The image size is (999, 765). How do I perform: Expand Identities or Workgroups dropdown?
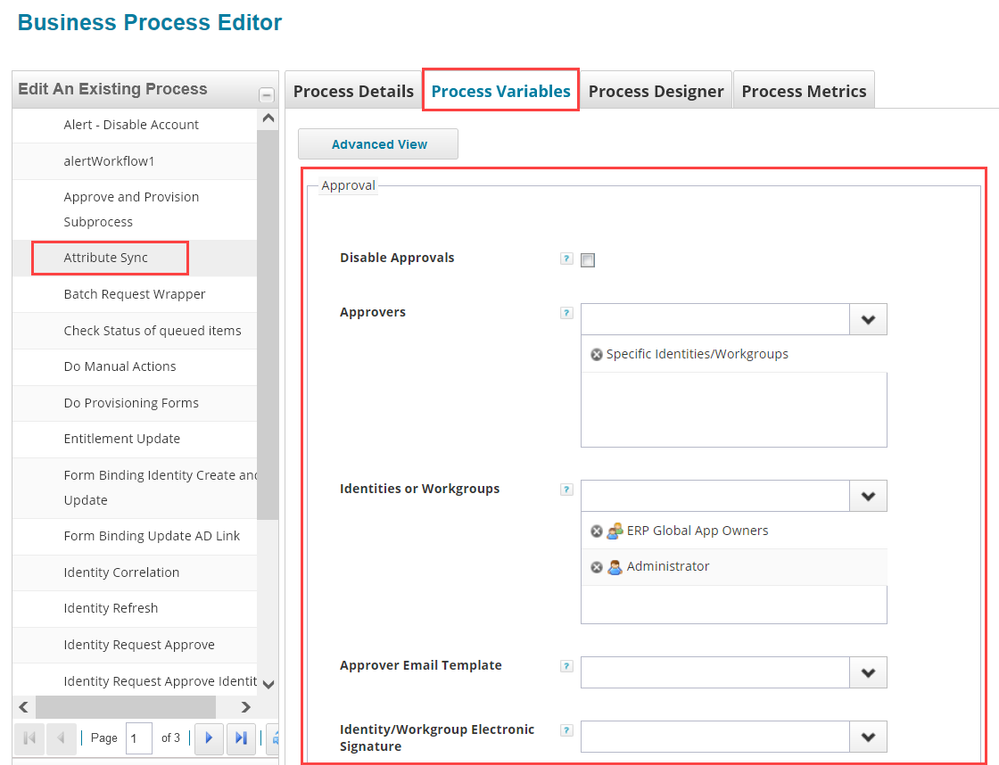(x=867, y=496)
